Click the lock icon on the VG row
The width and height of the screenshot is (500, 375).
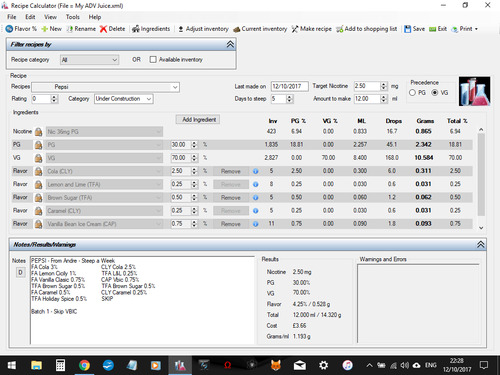38,158
